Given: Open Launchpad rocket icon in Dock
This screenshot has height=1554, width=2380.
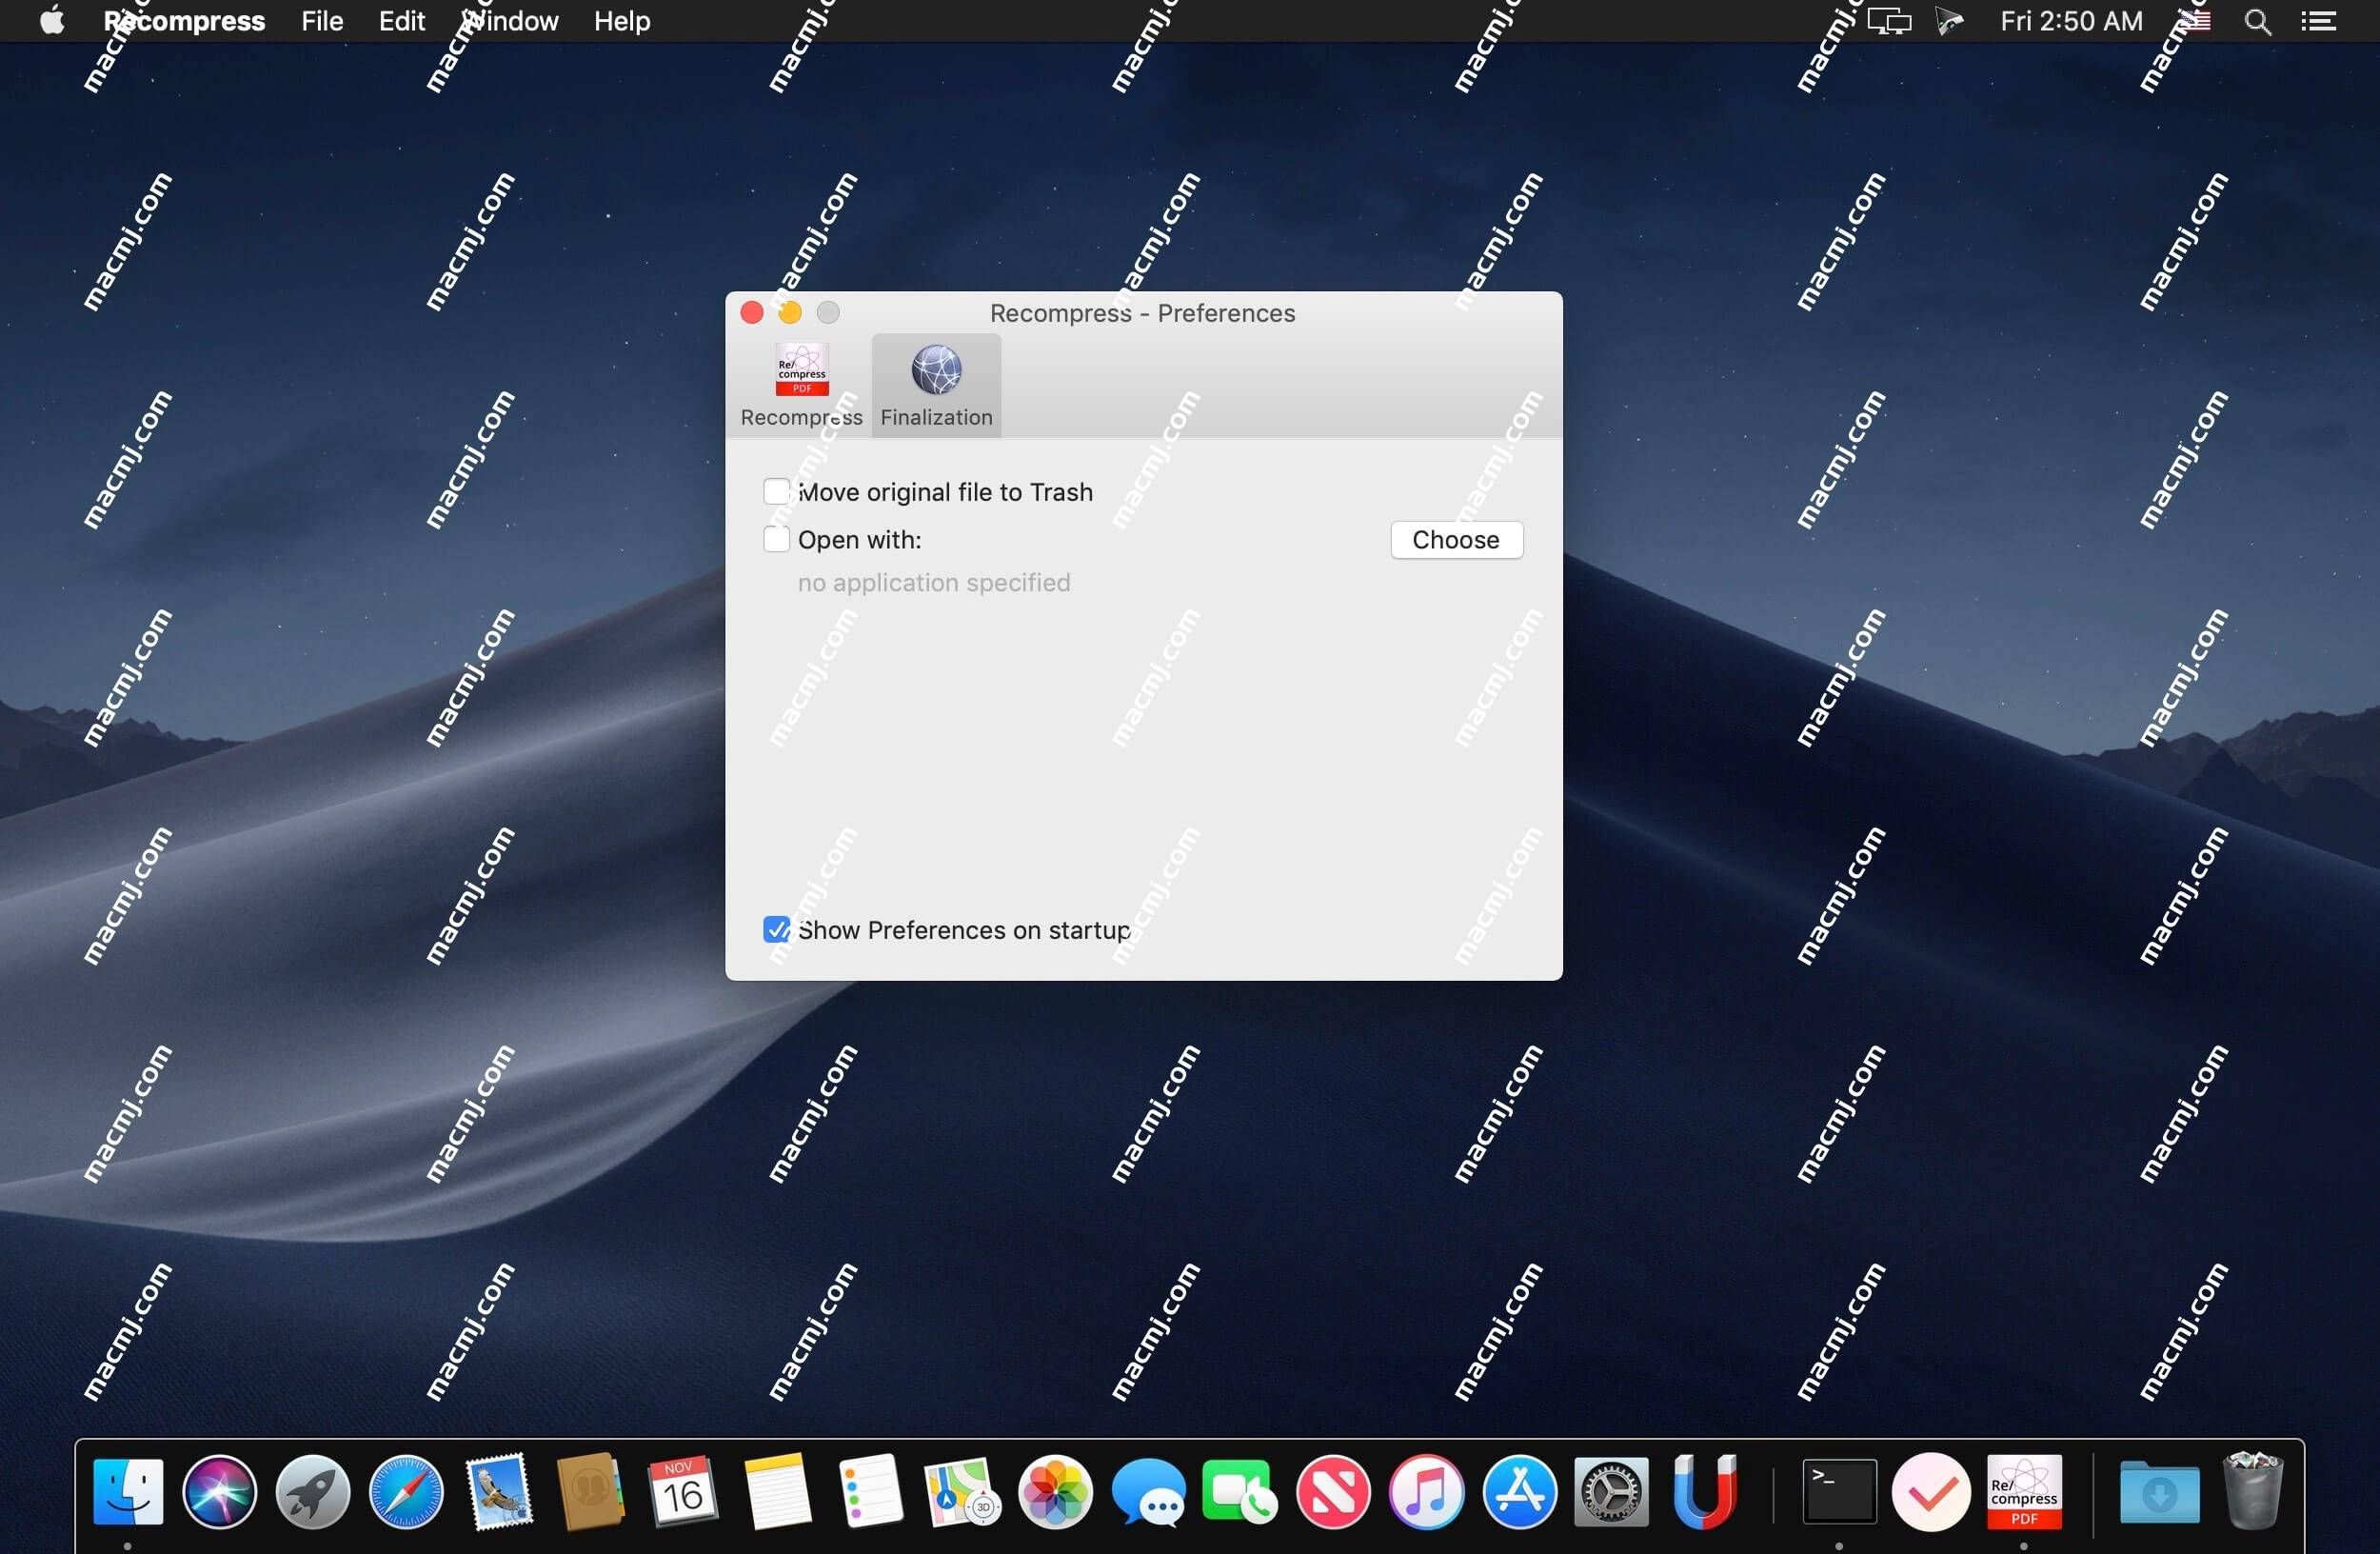Looking at the screenshot, I should pyautogui.click(x=313, y=1492).
